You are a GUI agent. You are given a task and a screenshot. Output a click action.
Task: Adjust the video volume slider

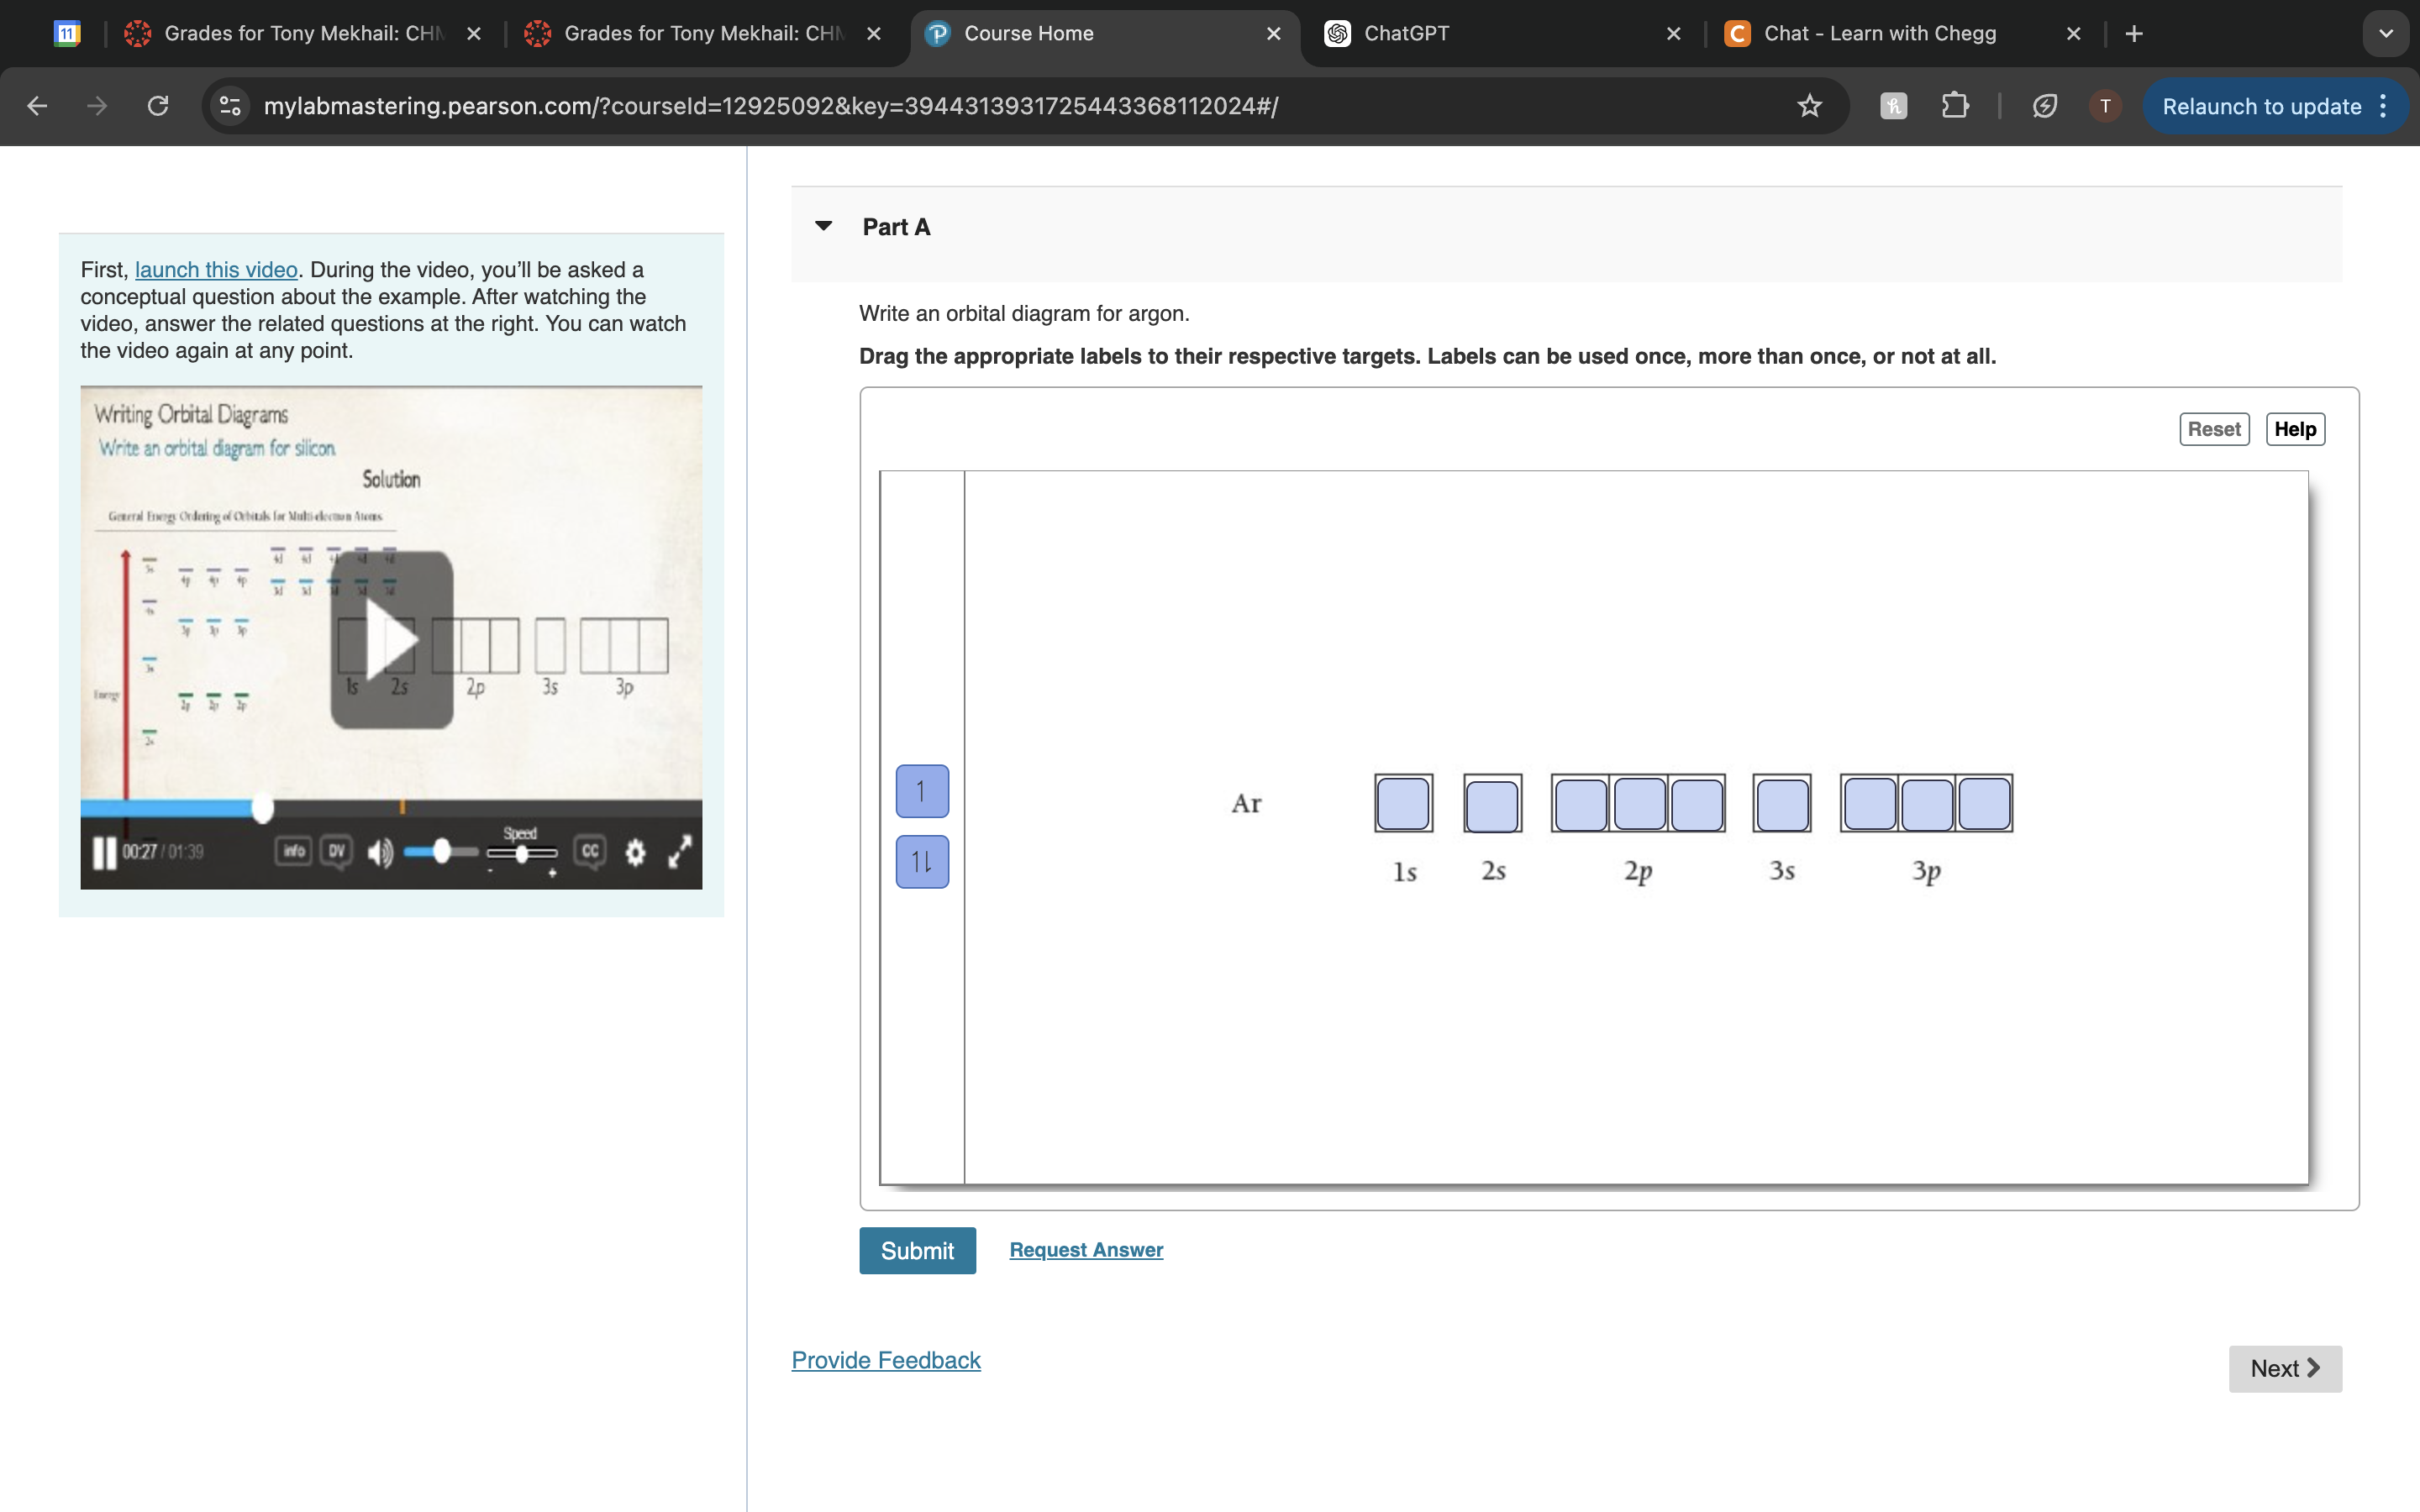(440, 851)
